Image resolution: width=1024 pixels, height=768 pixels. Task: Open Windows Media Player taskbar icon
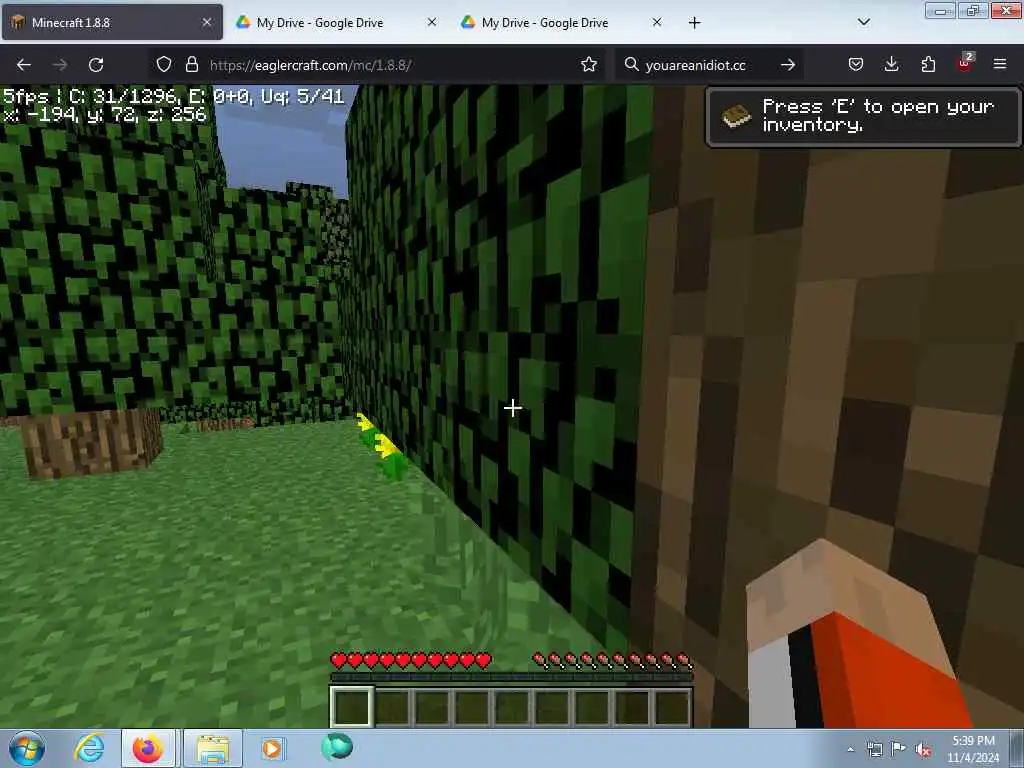[272, 748]
